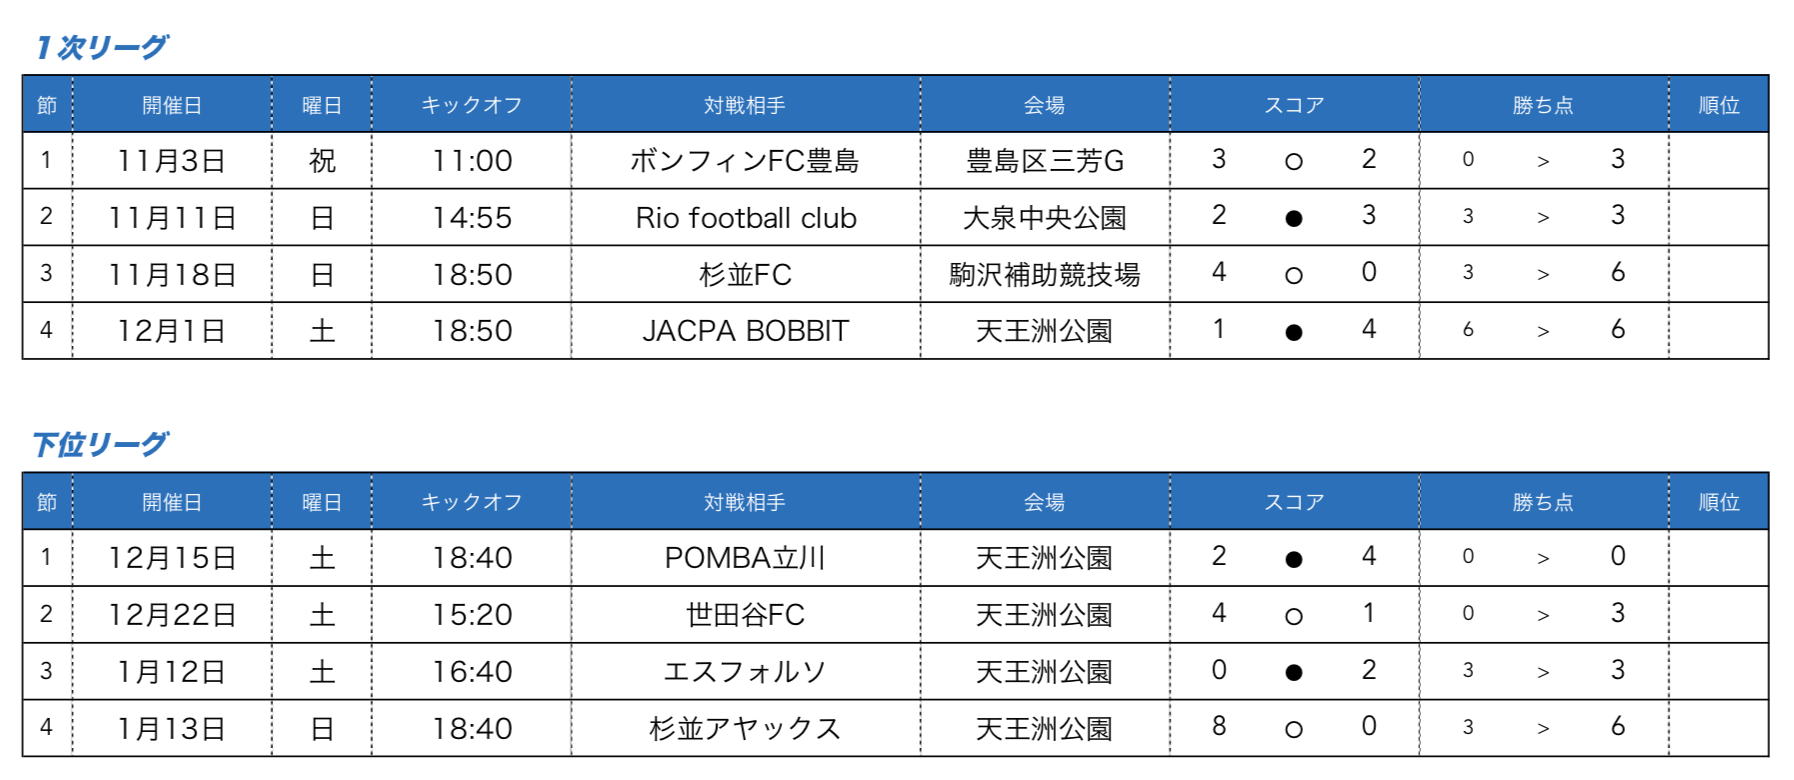This screenshot has width=1794, height=780.
Task: Click the JACPA BOBBIT opponent cell
Action: pyautogui.click(x=745, y=331)
